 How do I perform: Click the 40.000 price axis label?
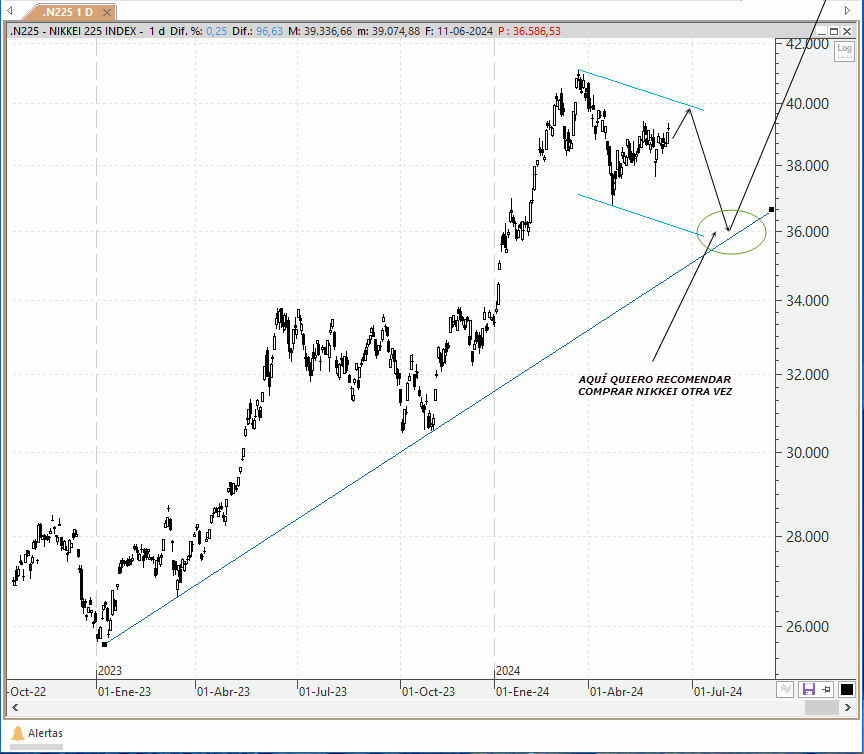click(x=807, y=104)
